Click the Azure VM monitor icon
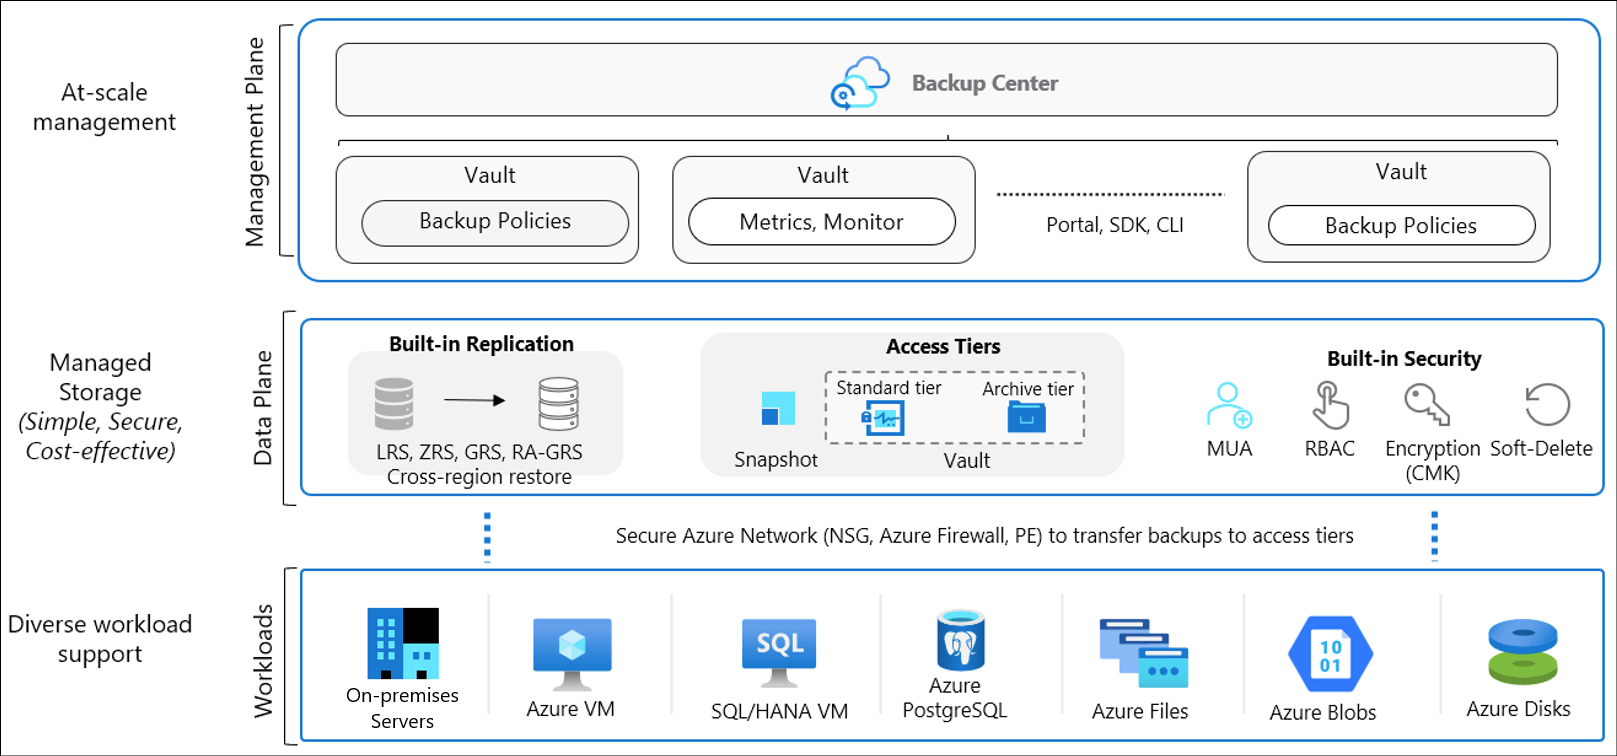This screenshot has width=1617, height=756. pos(572,653)
